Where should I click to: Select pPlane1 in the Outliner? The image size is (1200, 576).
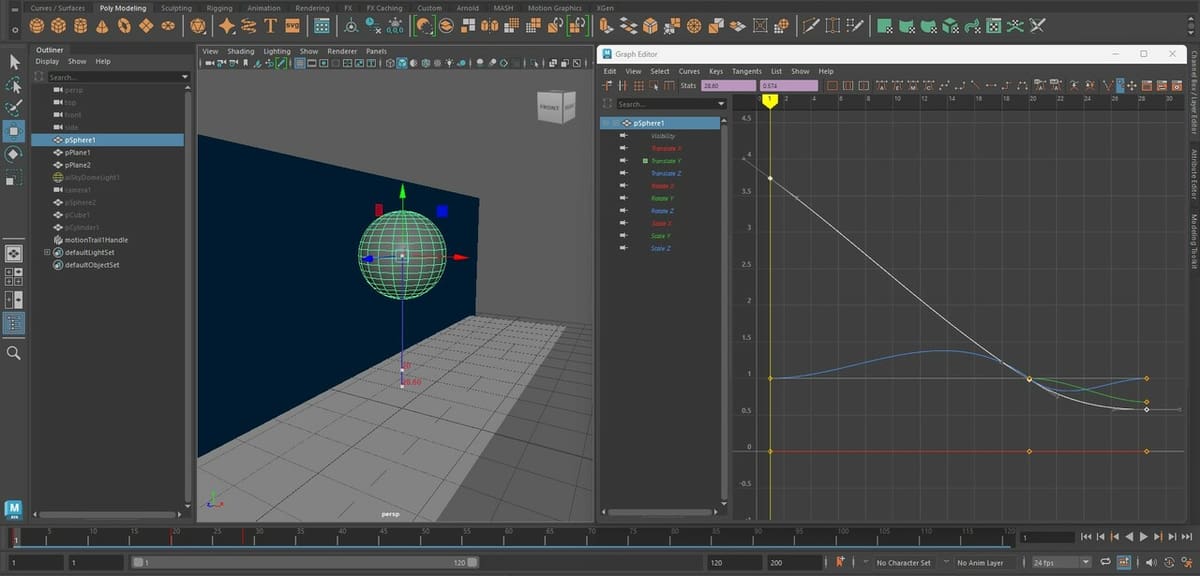pos(77,152)
